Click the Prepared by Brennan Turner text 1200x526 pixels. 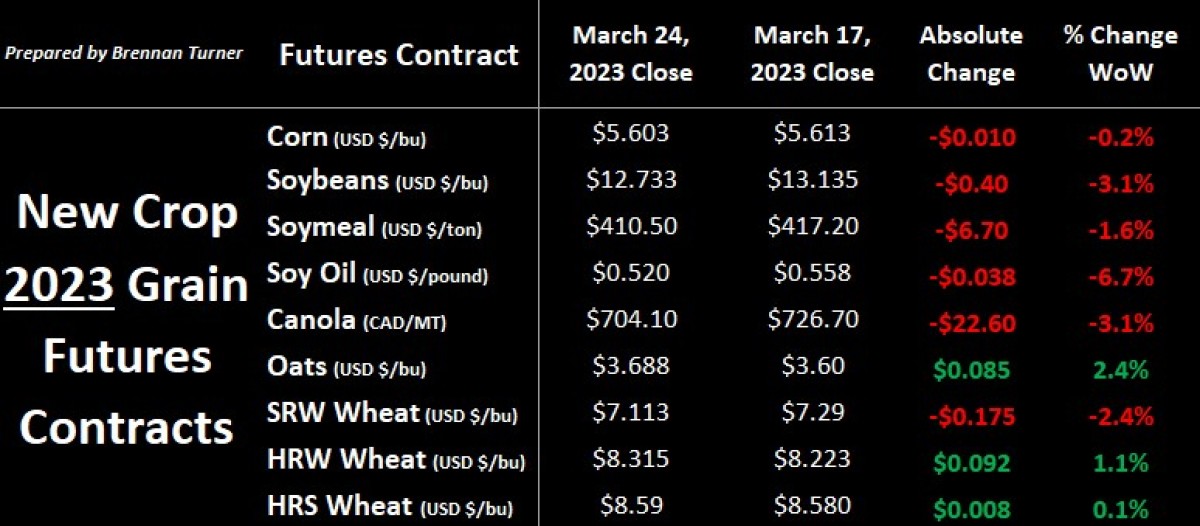pyautogui.click(x=124, y=53)
